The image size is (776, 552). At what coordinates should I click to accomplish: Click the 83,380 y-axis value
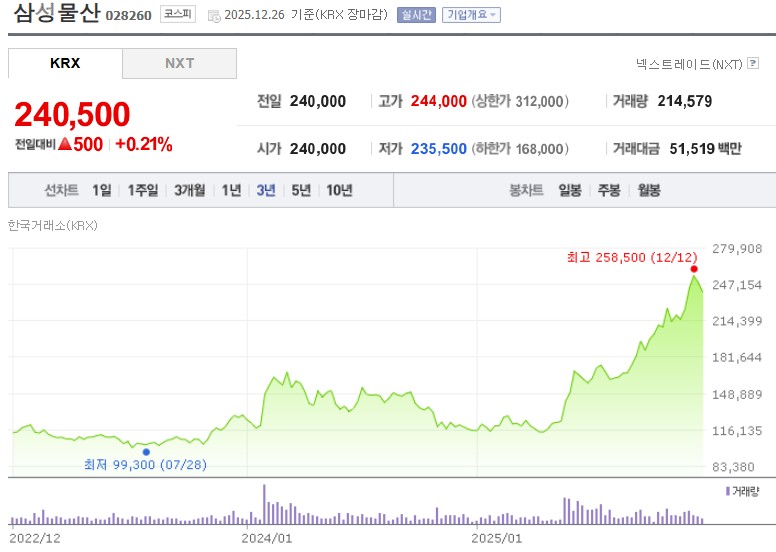click(x=733, y=467)
